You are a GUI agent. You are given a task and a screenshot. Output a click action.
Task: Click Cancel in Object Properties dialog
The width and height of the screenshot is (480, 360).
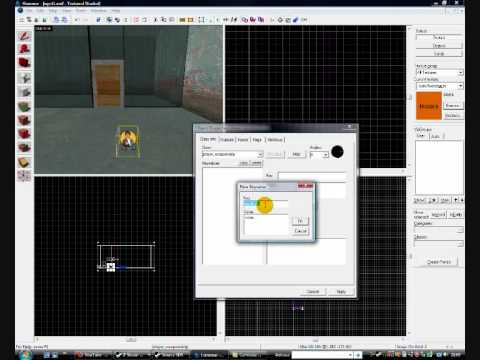313,292
